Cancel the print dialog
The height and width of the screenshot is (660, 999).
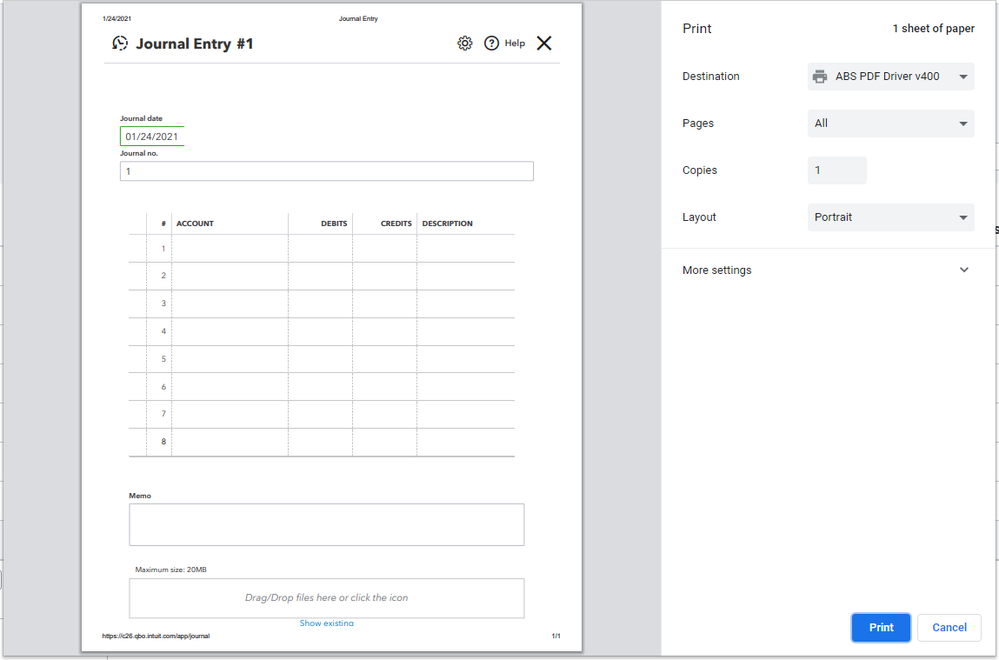click(949, 628)
